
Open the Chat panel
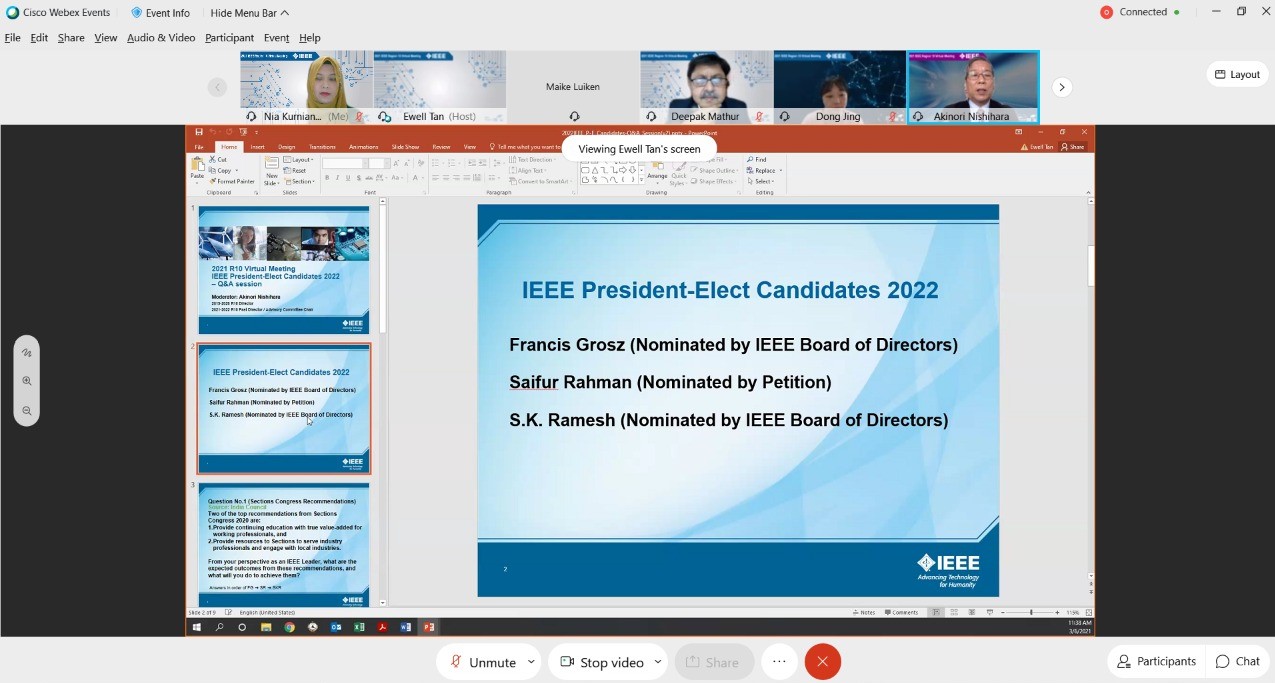[1238, 661]
